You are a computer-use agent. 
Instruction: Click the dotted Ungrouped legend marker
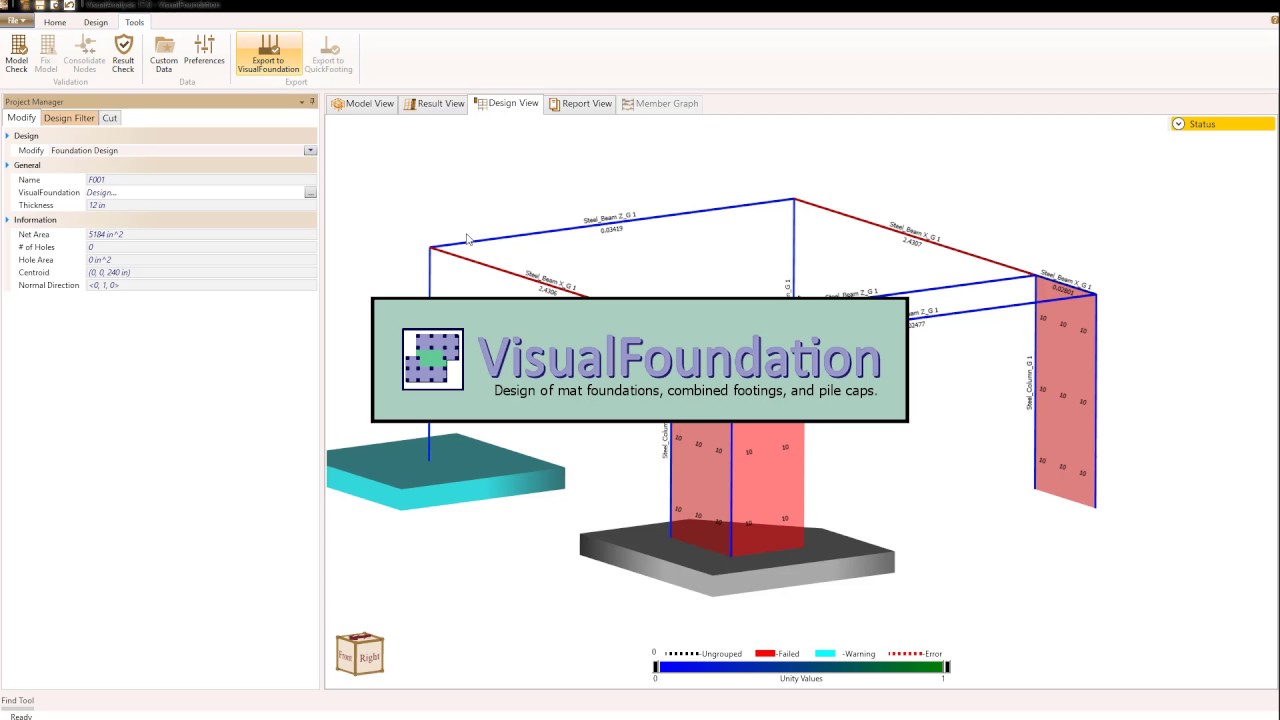tap(682, 654)
